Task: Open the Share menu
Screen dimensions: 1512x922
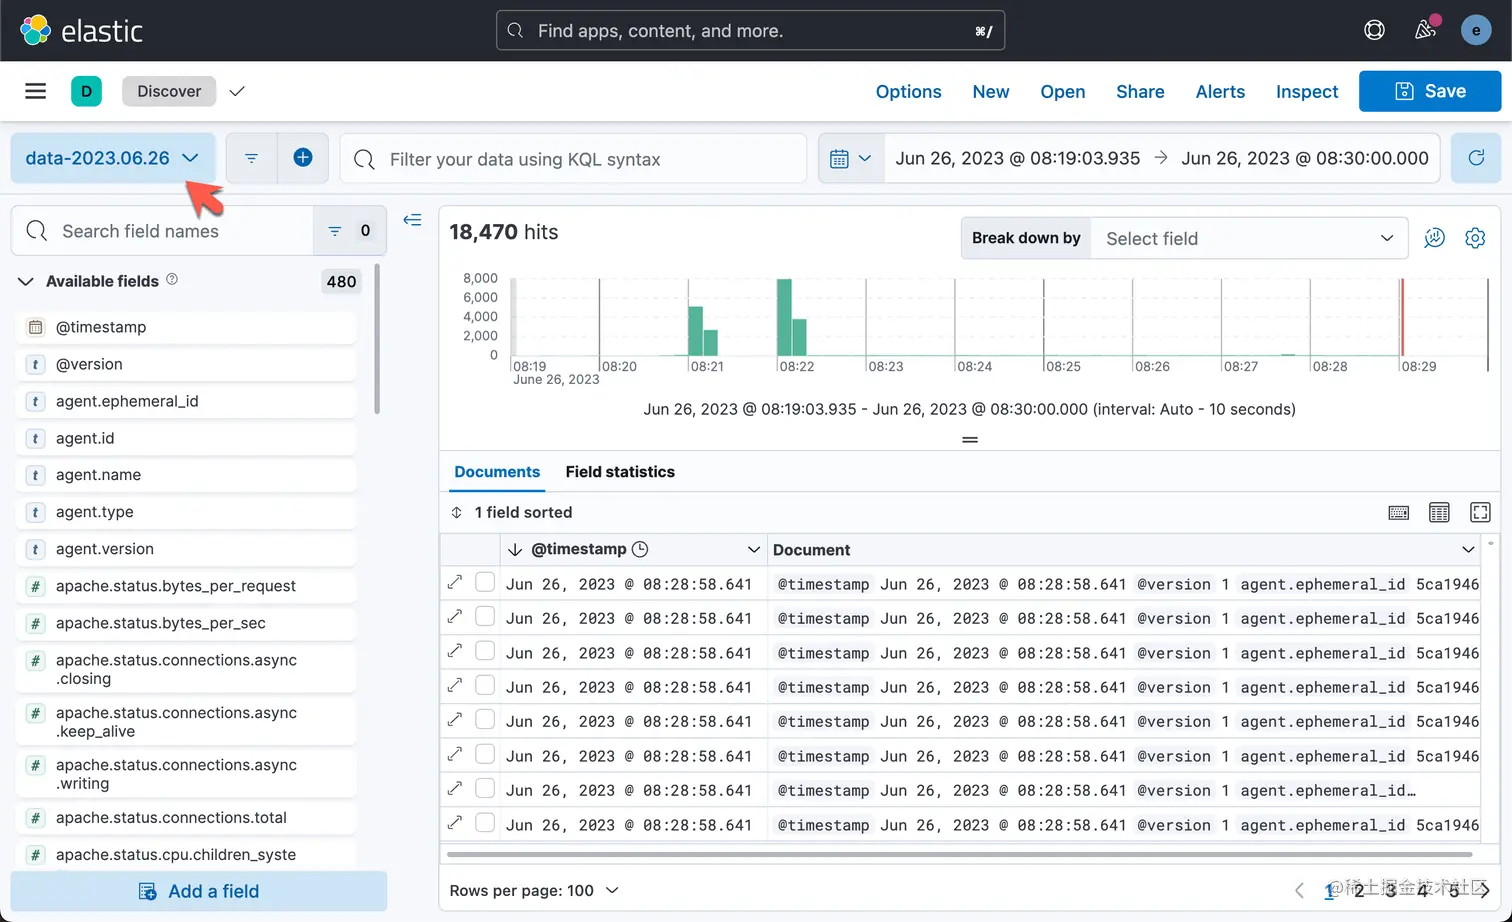Action: [1140, 91]
